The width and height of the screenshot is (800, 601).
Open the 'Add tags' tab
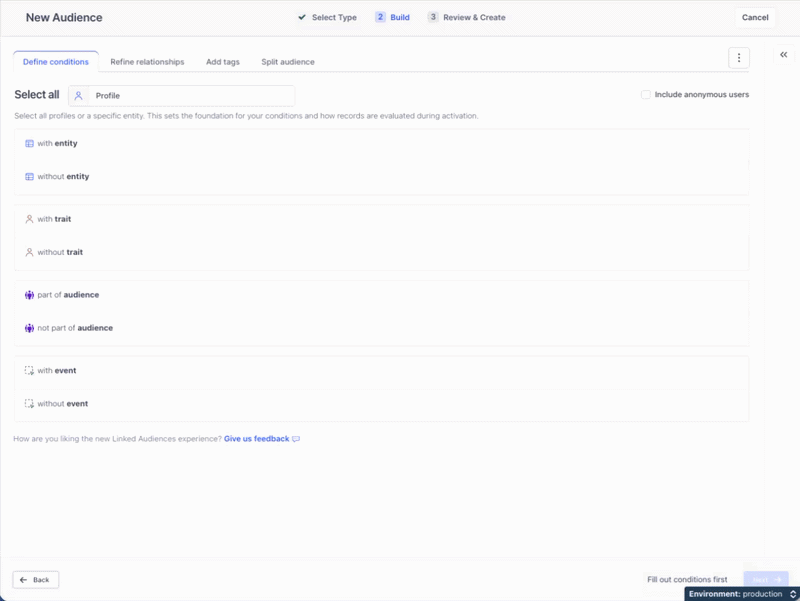221,61
